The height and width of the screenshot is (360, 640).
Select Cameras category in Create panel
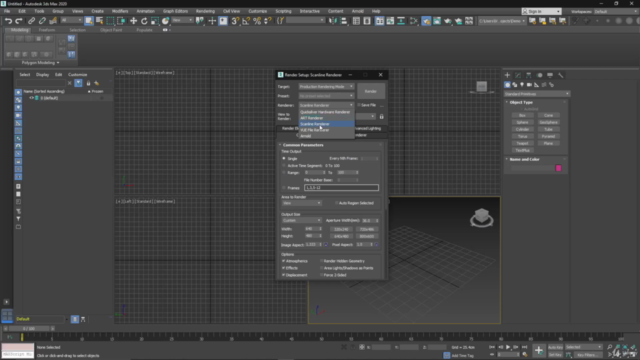coord(529,85)
